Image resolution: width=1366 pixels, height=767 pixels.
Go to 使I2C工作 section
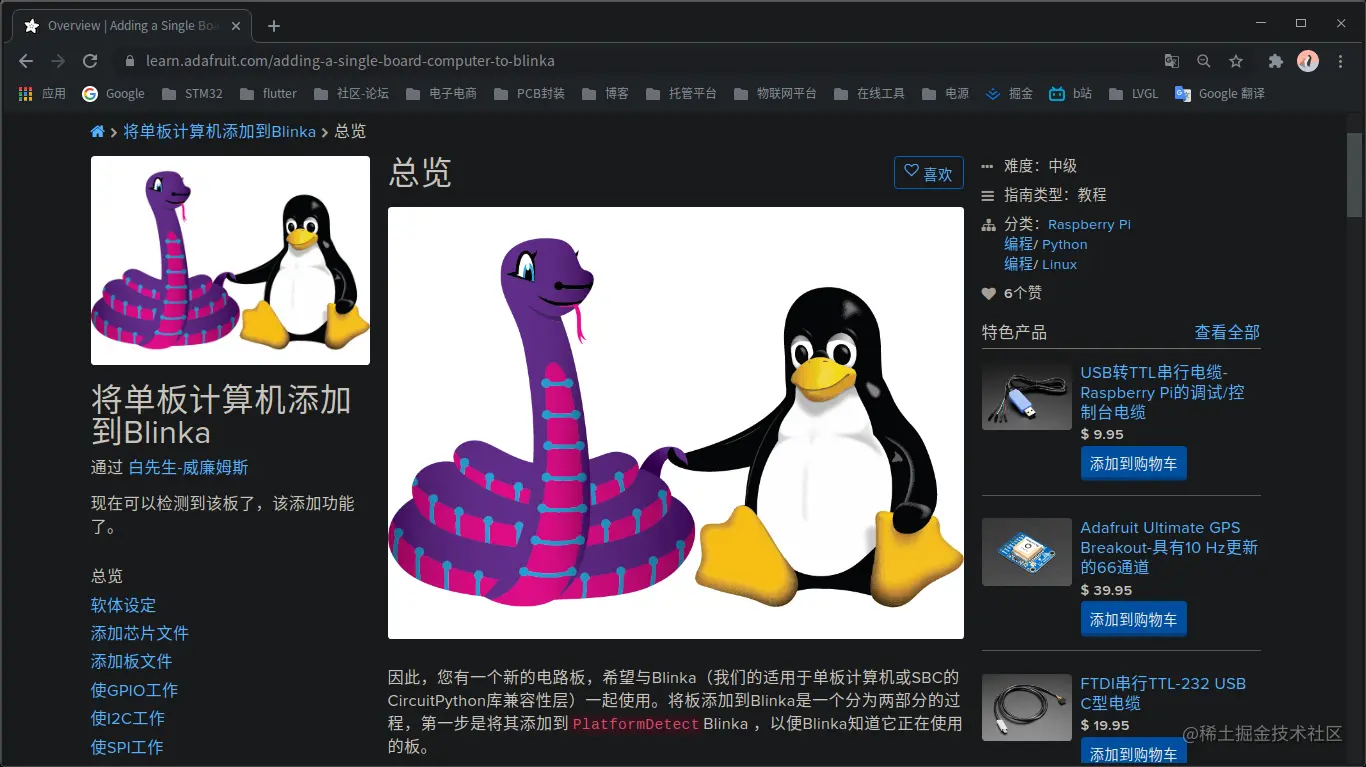click(128, 718)
